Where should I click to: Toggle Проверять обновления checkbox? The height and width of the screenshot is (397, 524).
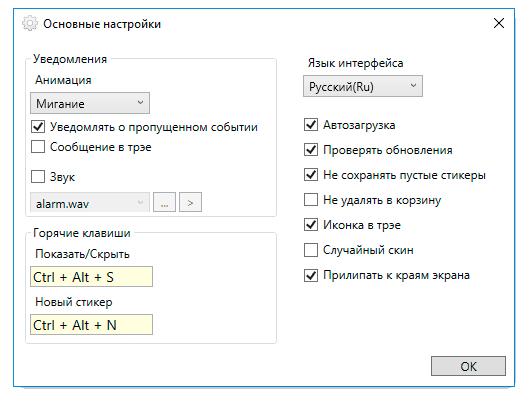(x=311, y=150)
